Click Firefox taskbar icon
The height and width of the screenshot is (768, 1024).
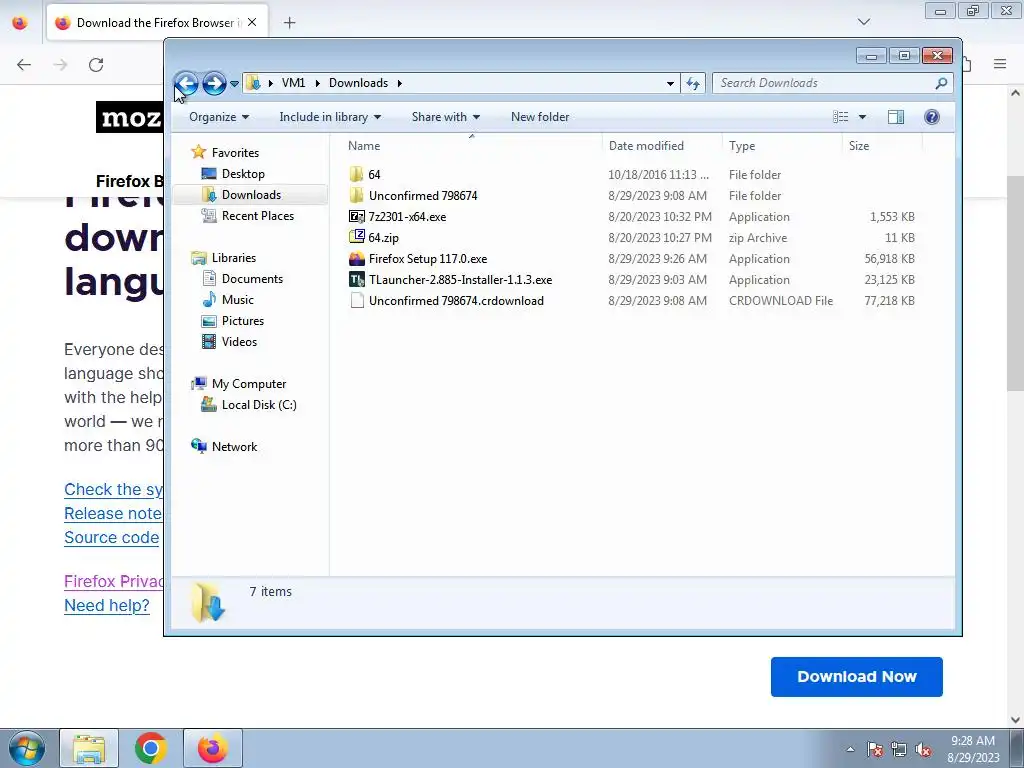click(212, 748)
